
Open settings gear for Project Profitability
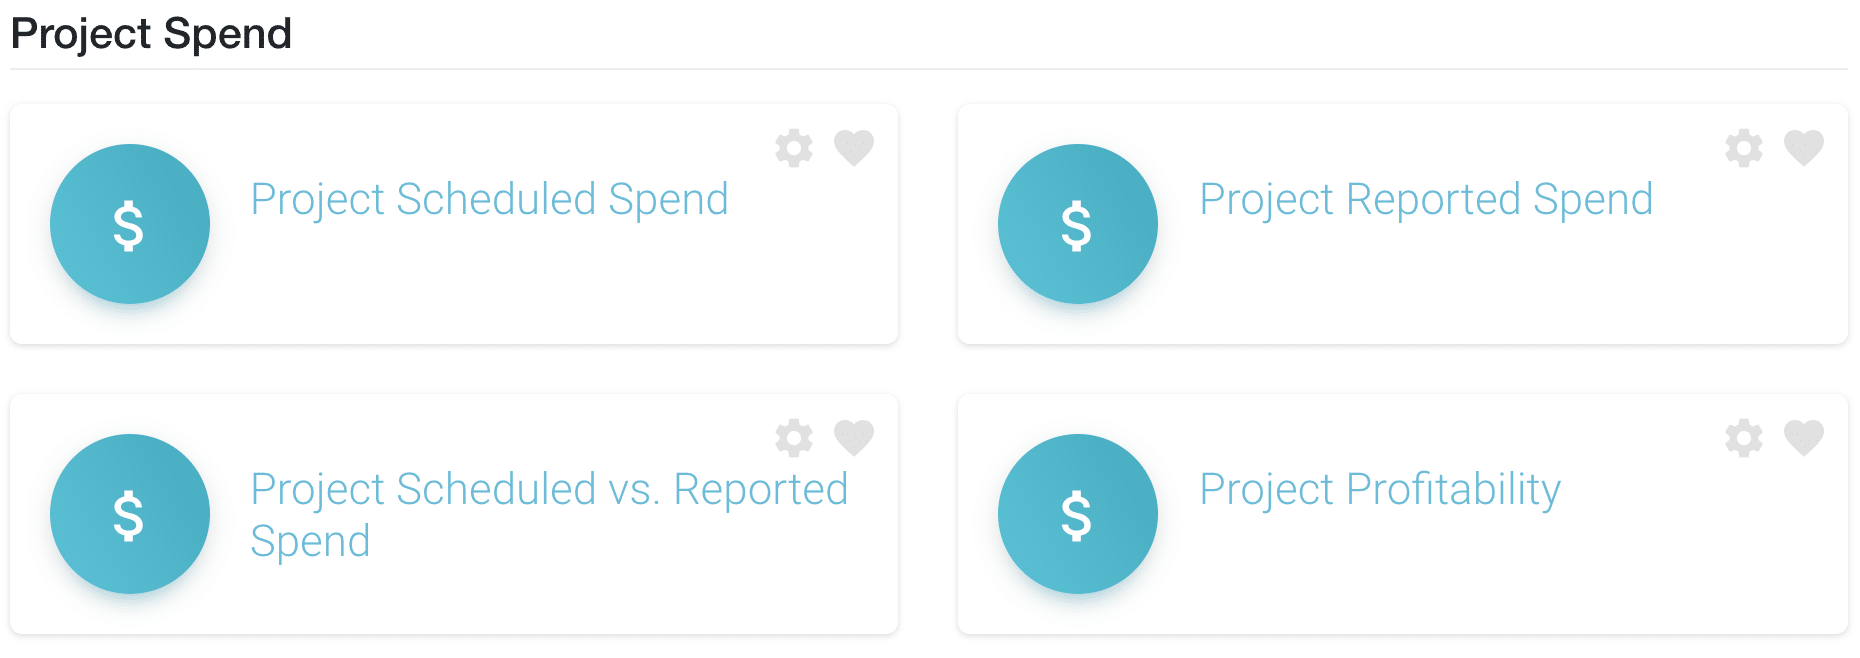[x=1743, y=437]
